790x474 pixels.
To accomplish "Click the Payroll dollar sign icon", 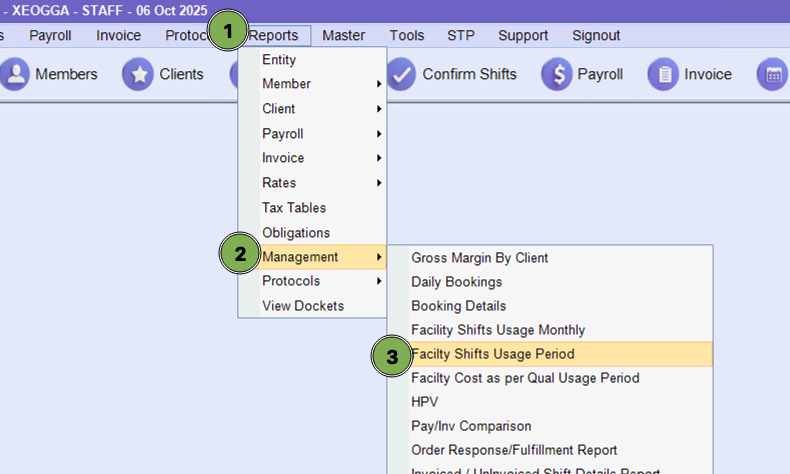I will tap(558, 74).
